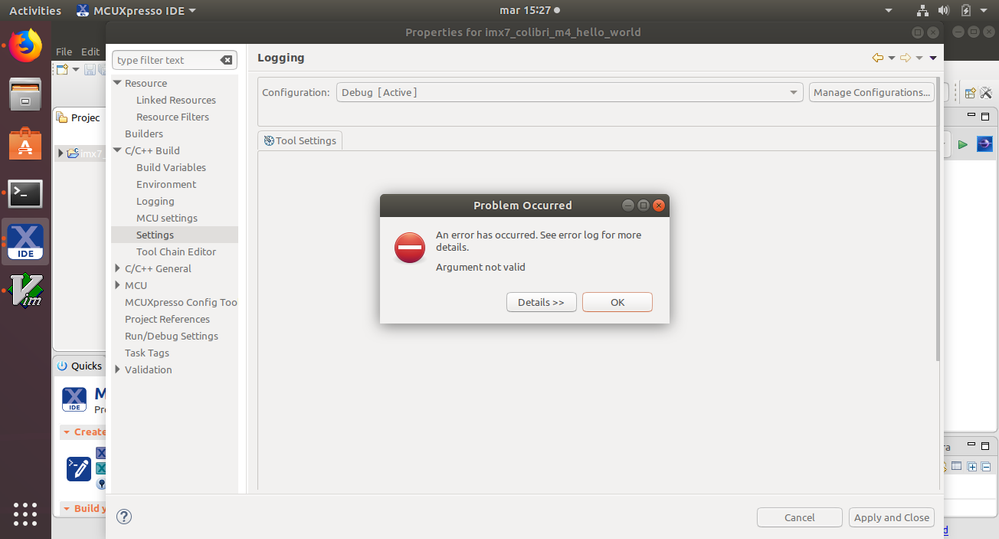Select Resource Filters in the properties tree
The height and width of the screenshot is (539, 999).
pyautogui.click(x=172, y=117)
